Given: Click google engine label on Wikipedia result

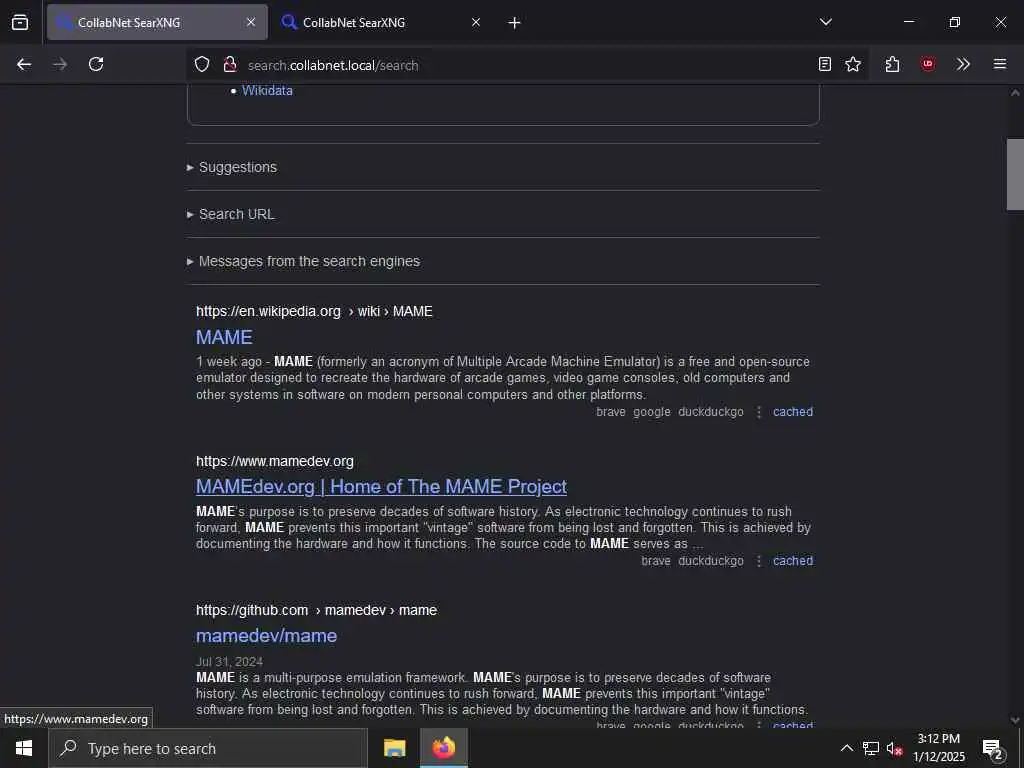Looking at the screenshot, I should (x=652, y=412).
